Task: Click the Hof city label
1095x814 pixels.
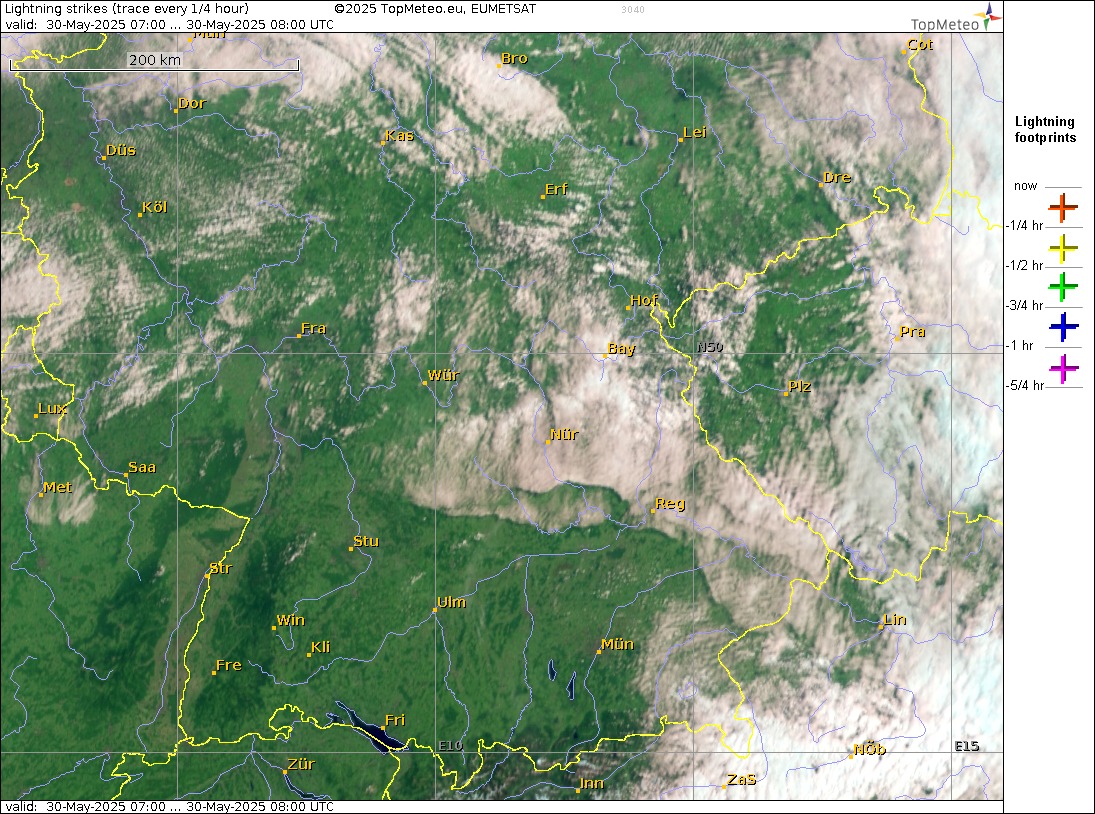Action: (643, 300)
